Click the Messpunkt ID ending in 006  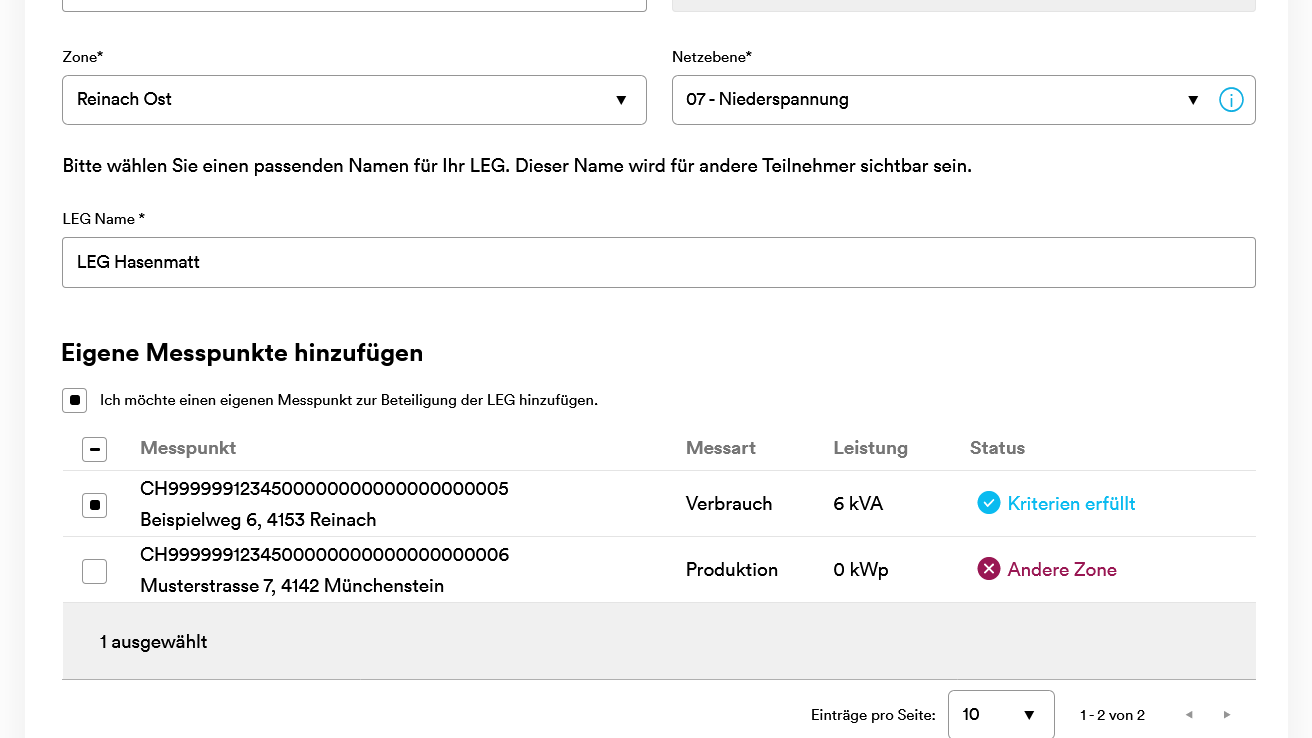[x=324, y=554]
